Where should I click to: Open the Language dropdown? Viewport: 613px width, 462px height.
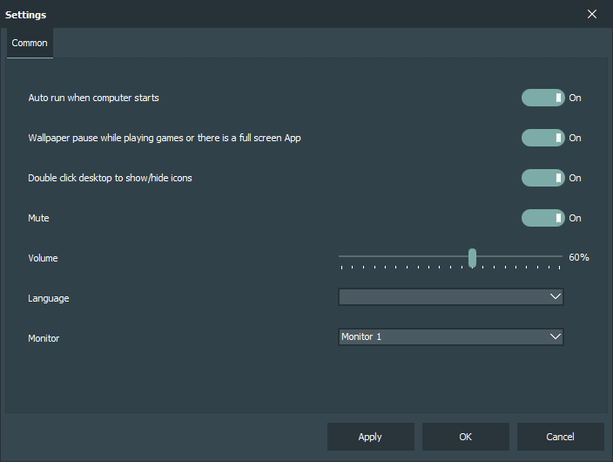tap(451, 297)
